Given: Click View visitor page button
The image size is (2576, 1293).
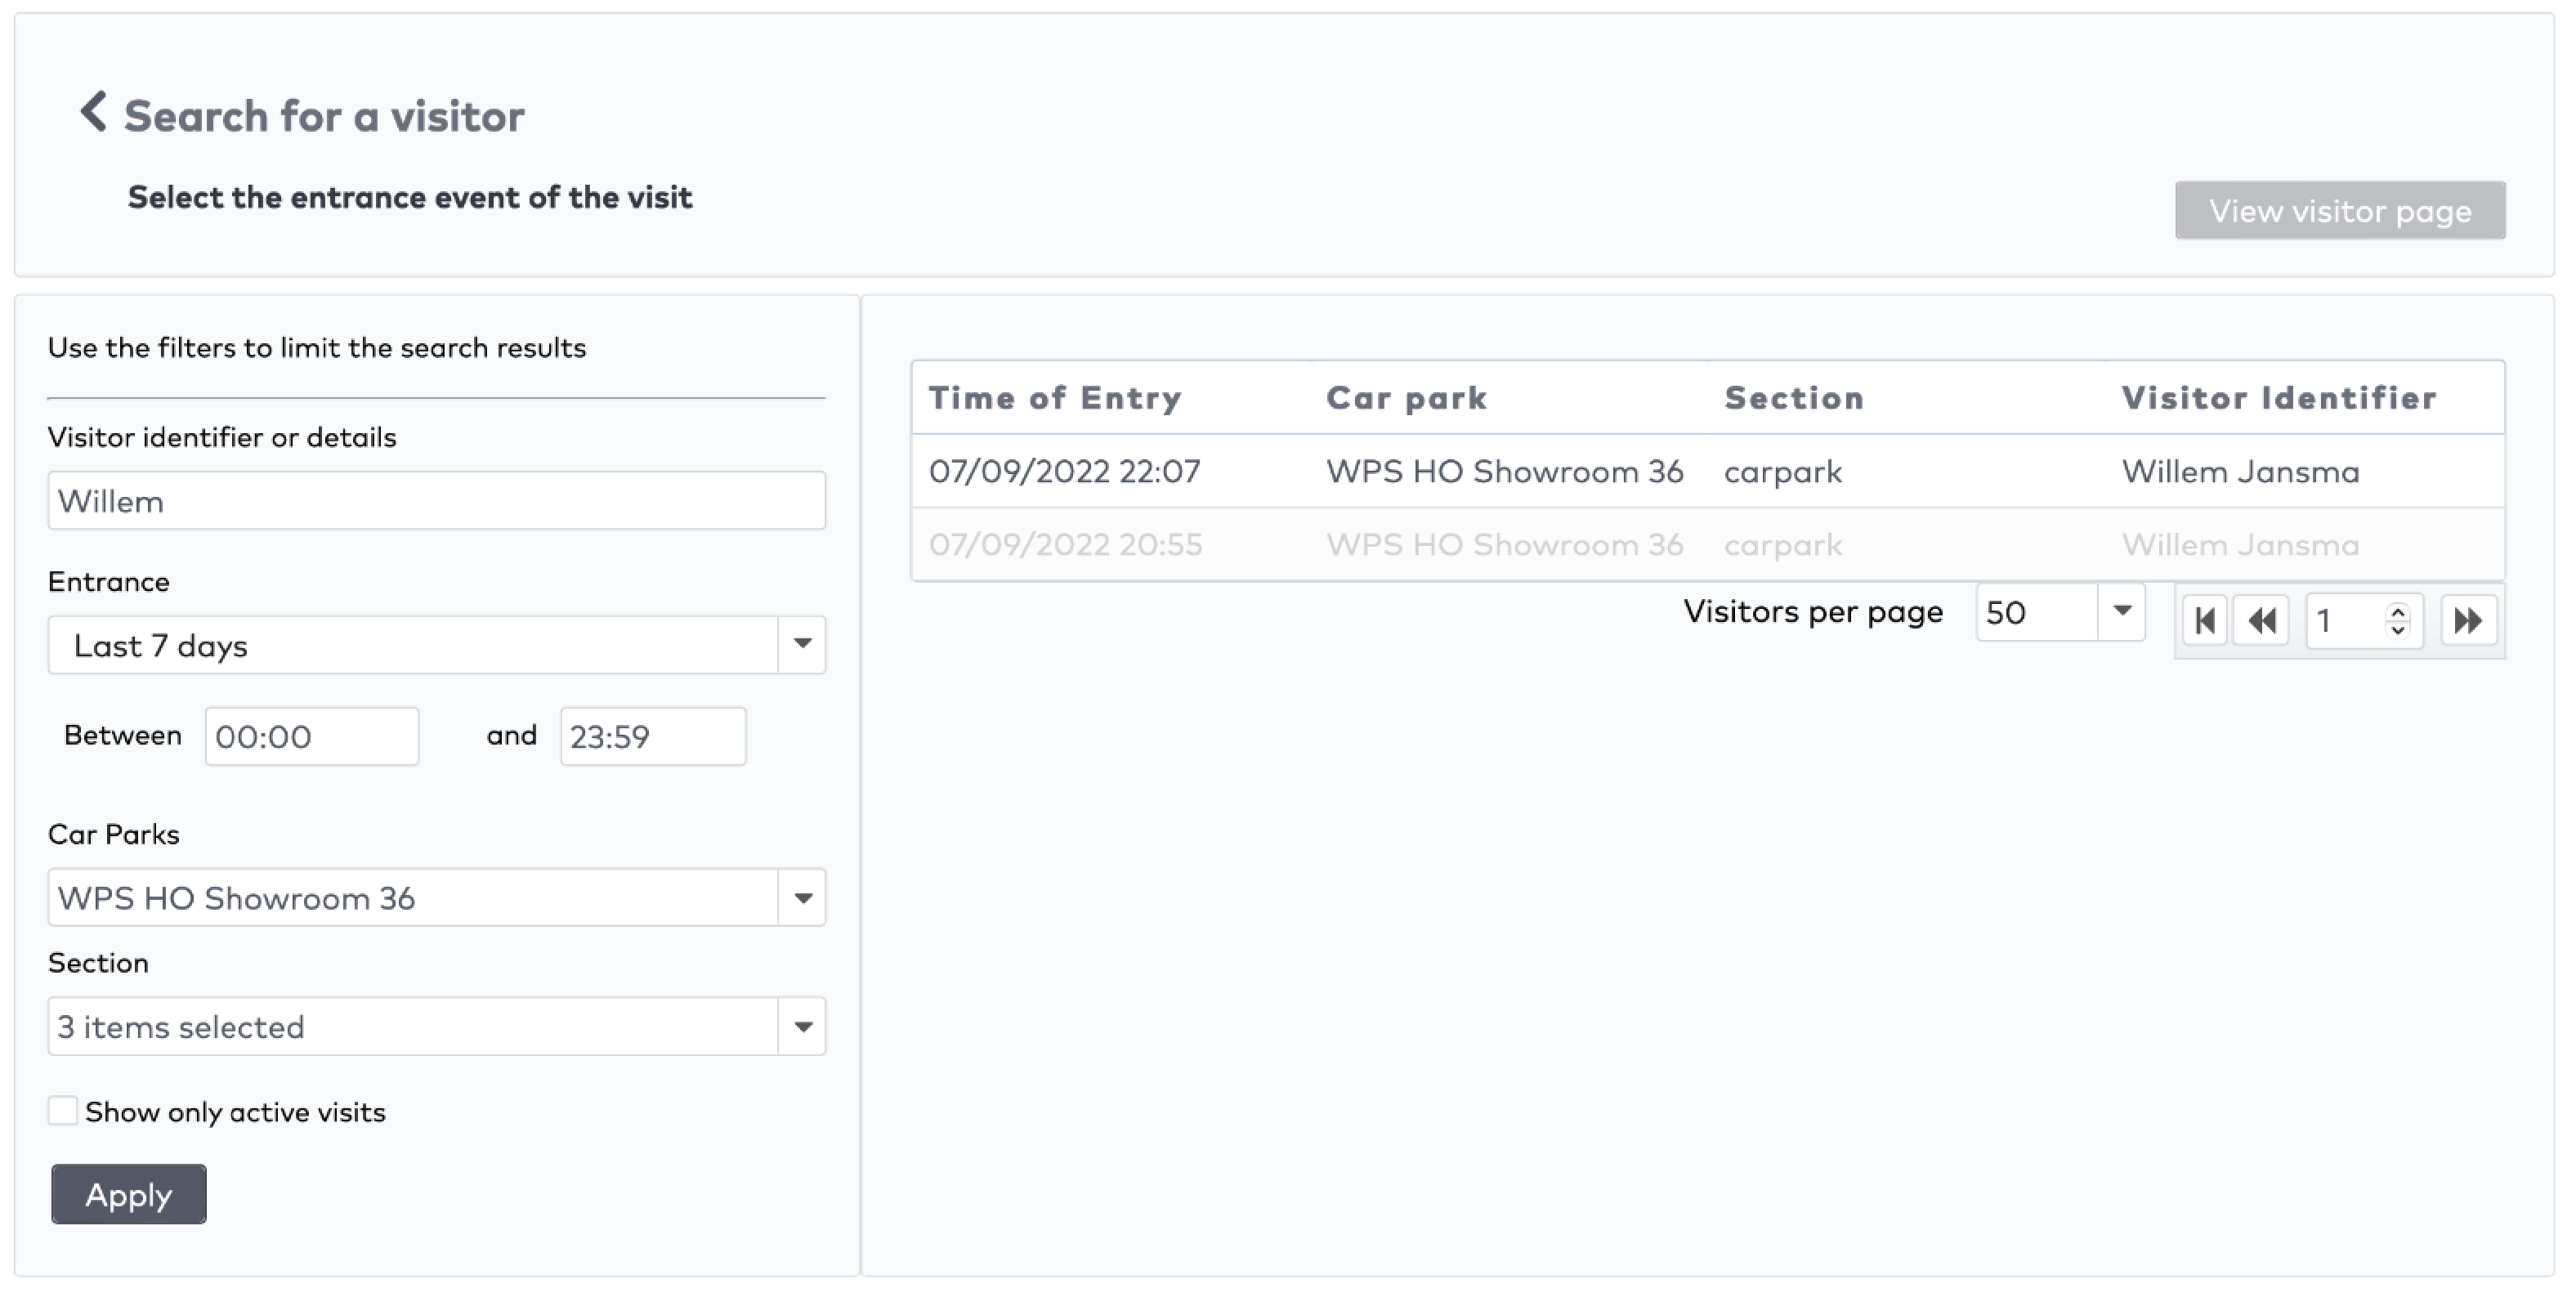Looking at the screenshot, I should (2339, 211).
